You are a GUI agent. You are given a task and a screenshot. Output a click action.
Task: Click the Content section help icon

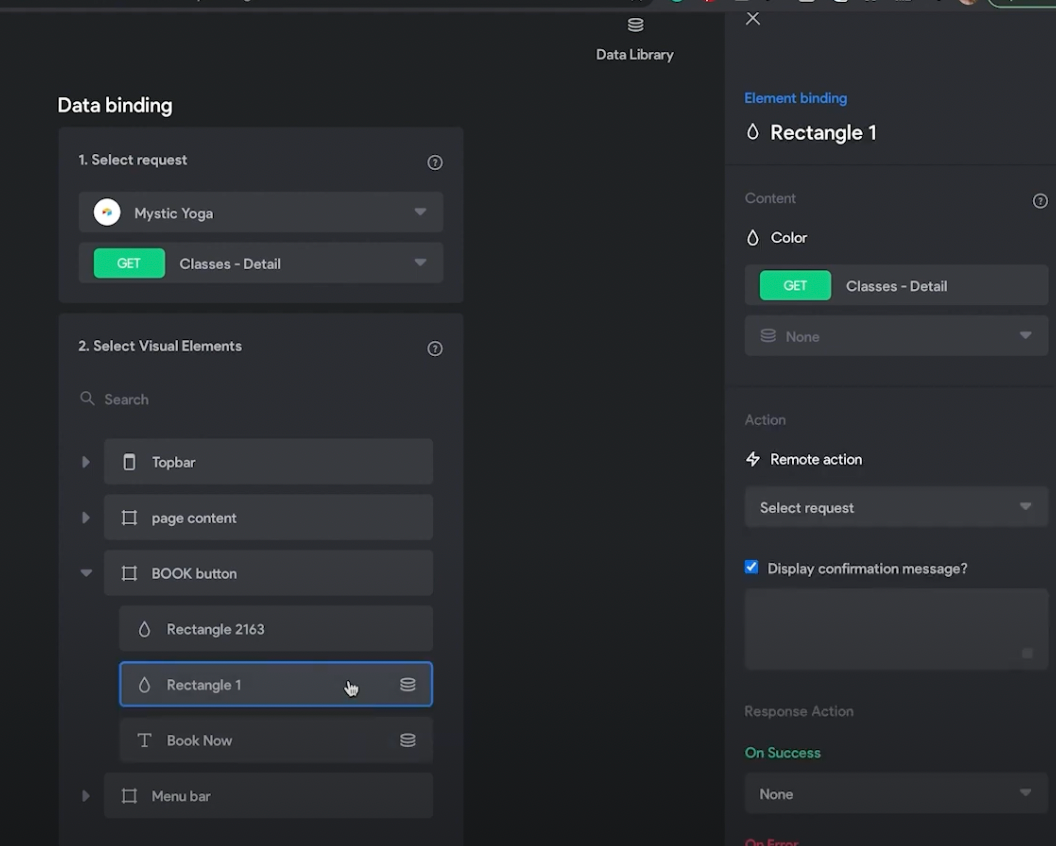click(x=1040, y=201)
